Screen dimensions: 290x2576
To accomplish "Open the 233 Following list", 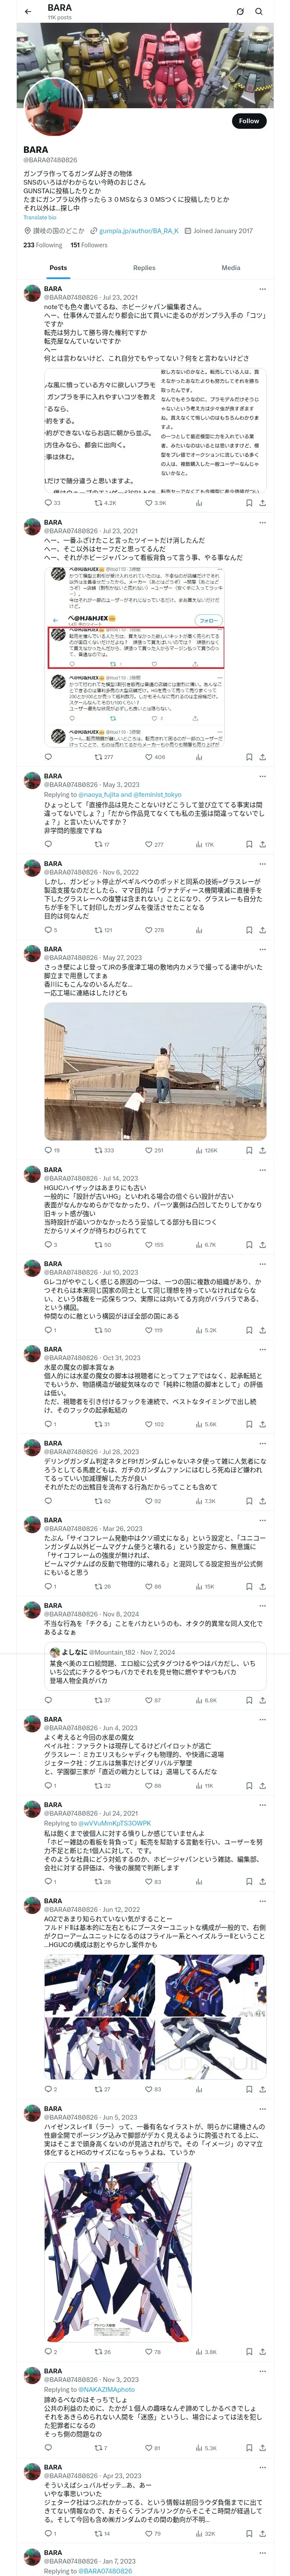I will point(42,245).
